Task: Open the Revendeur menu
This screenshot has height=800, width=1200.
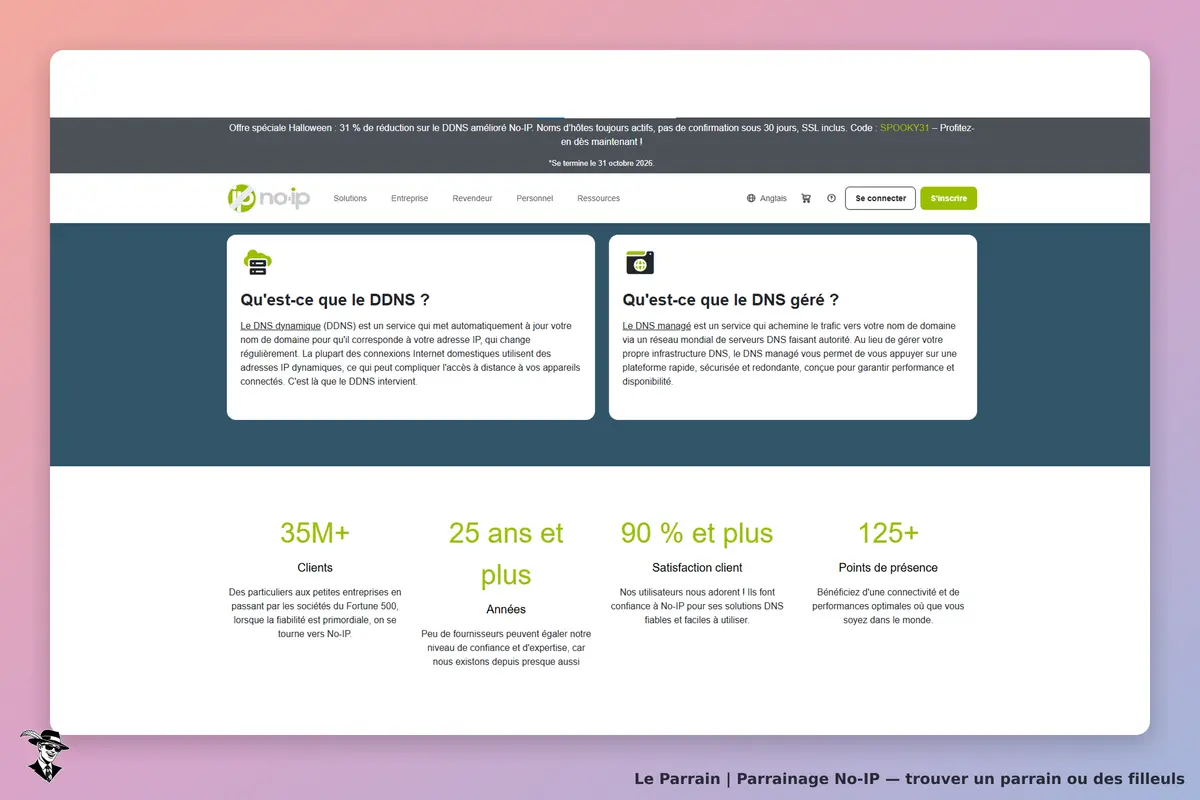Action: click(472, 198)
